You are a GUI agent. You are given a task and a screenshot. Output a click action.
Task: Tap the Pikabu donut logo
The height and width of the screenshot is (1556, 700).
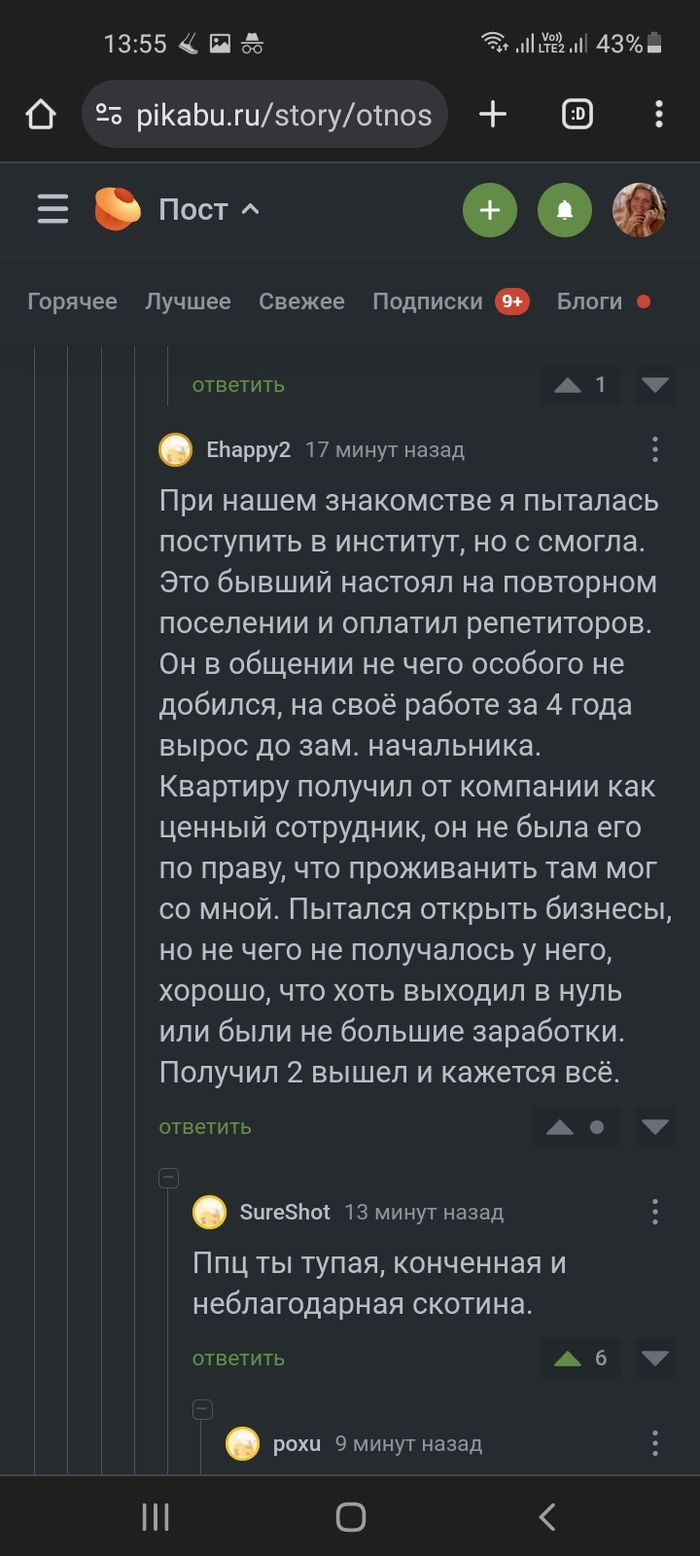pyautogui.click(x=117, y=210)
